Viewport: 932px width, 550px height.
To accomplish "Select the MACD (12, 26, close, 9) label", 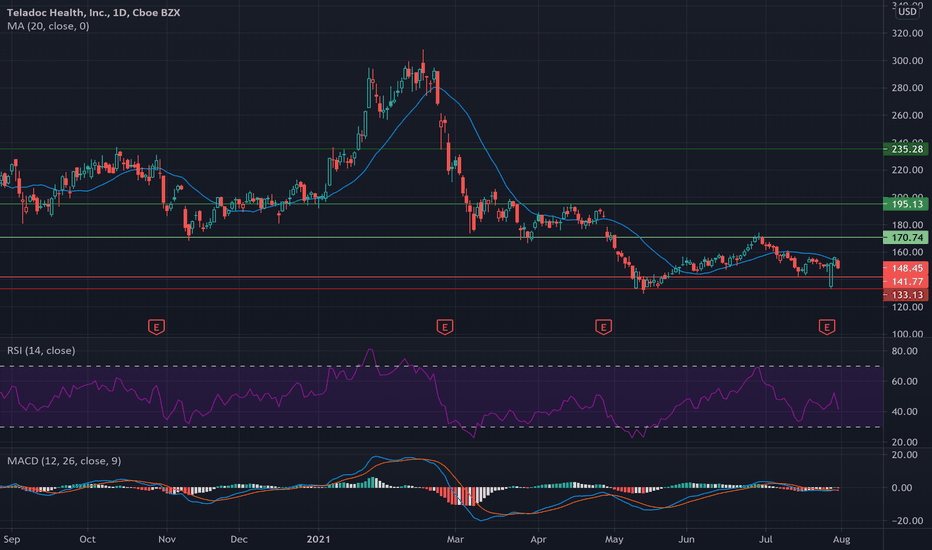I will pyautogui.click(x=64, y=461).
